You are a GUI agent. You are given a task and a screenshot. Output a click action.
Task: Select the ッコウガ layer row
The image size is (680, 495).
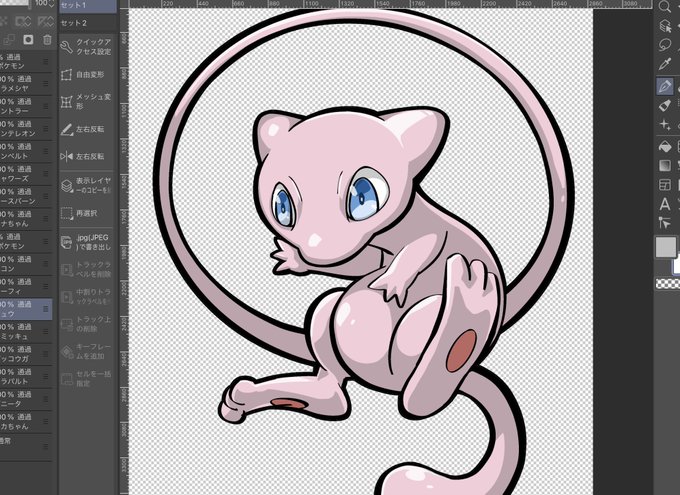click(x=26, y=354)
